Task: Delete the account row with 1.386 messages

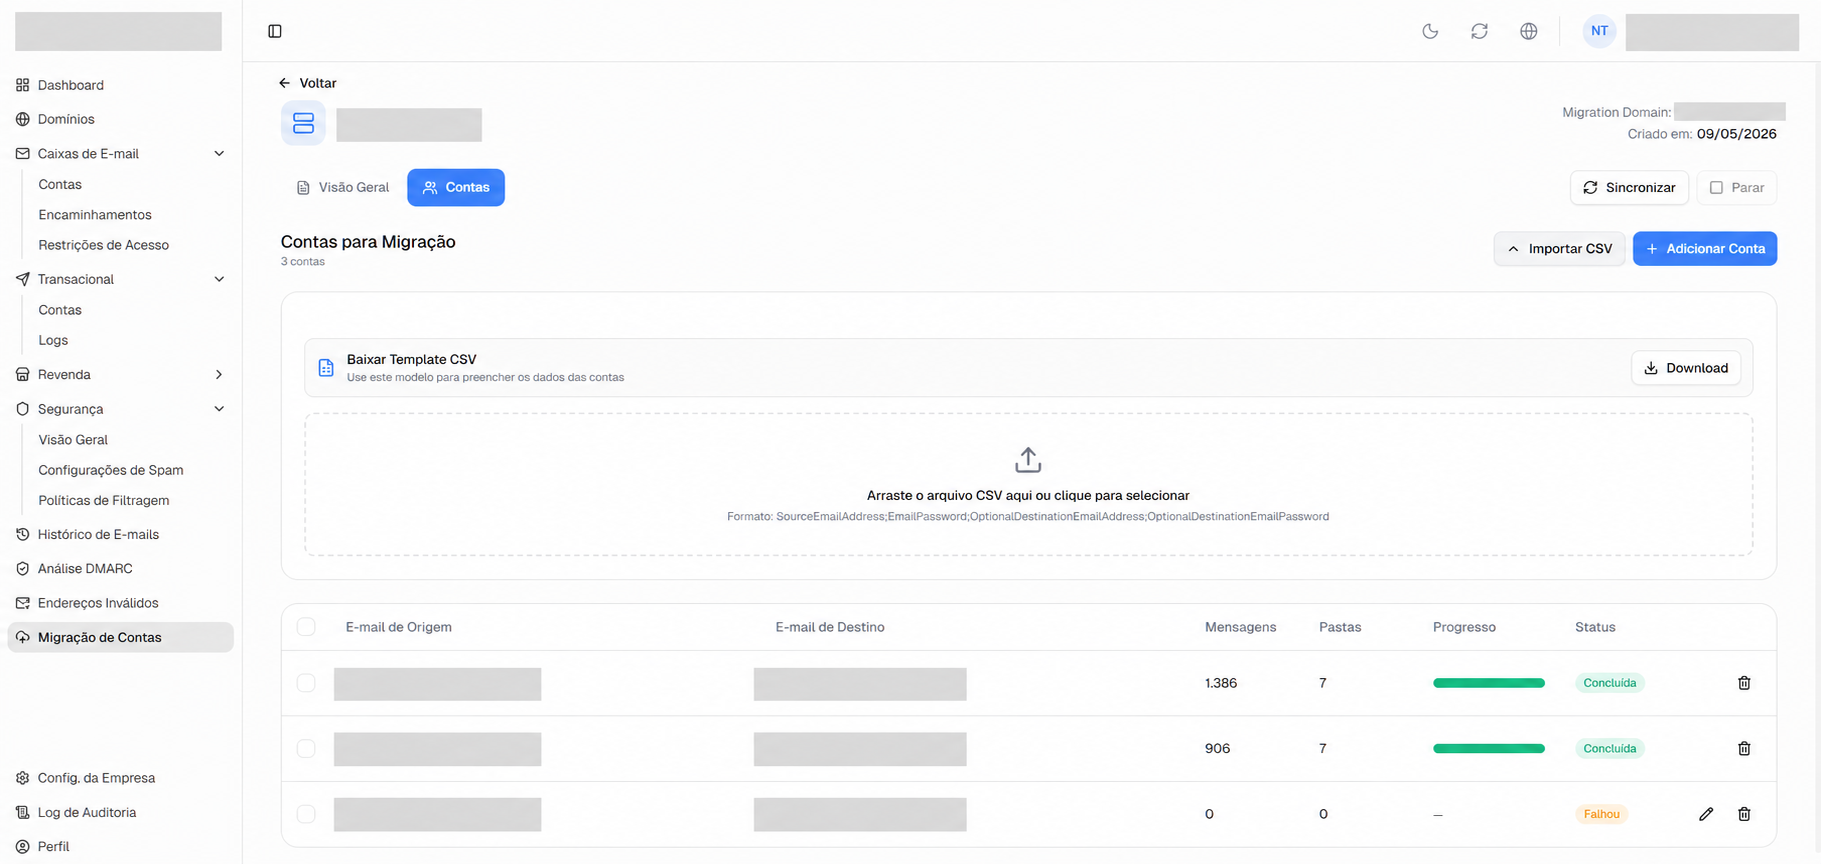Action: tap(1744, 683)
